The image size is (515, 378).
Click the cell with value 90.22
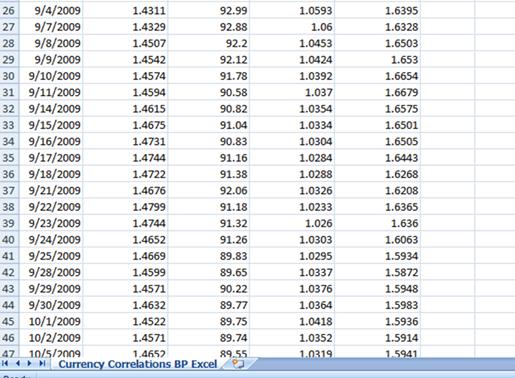point(209,288)
